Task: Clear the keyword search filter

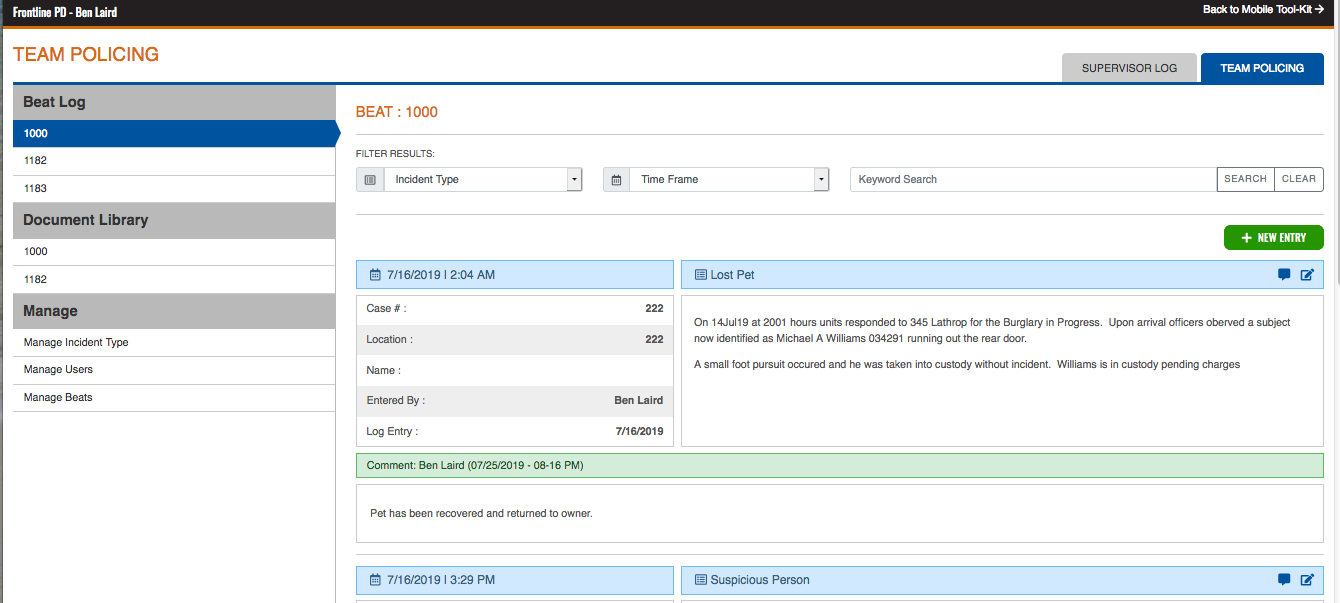Action: coord(1298,179)
